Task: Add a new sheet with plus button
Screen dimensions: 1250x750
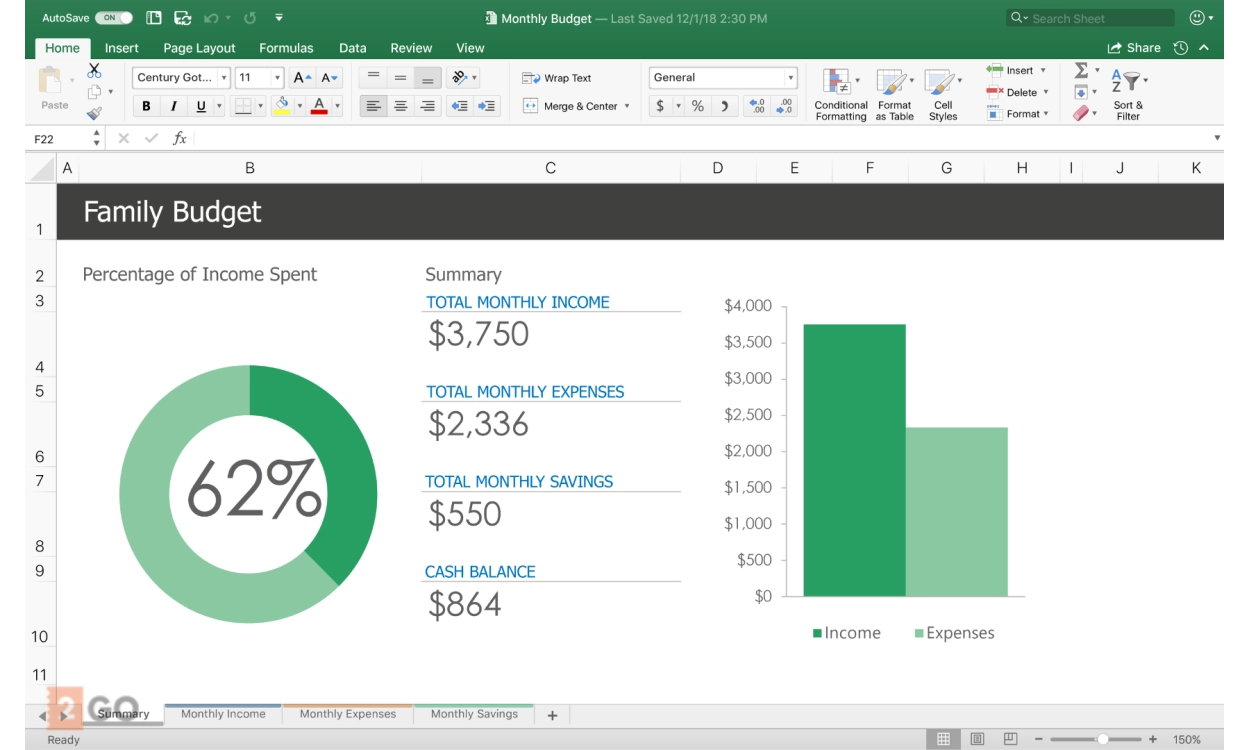Action: point(552,715)
